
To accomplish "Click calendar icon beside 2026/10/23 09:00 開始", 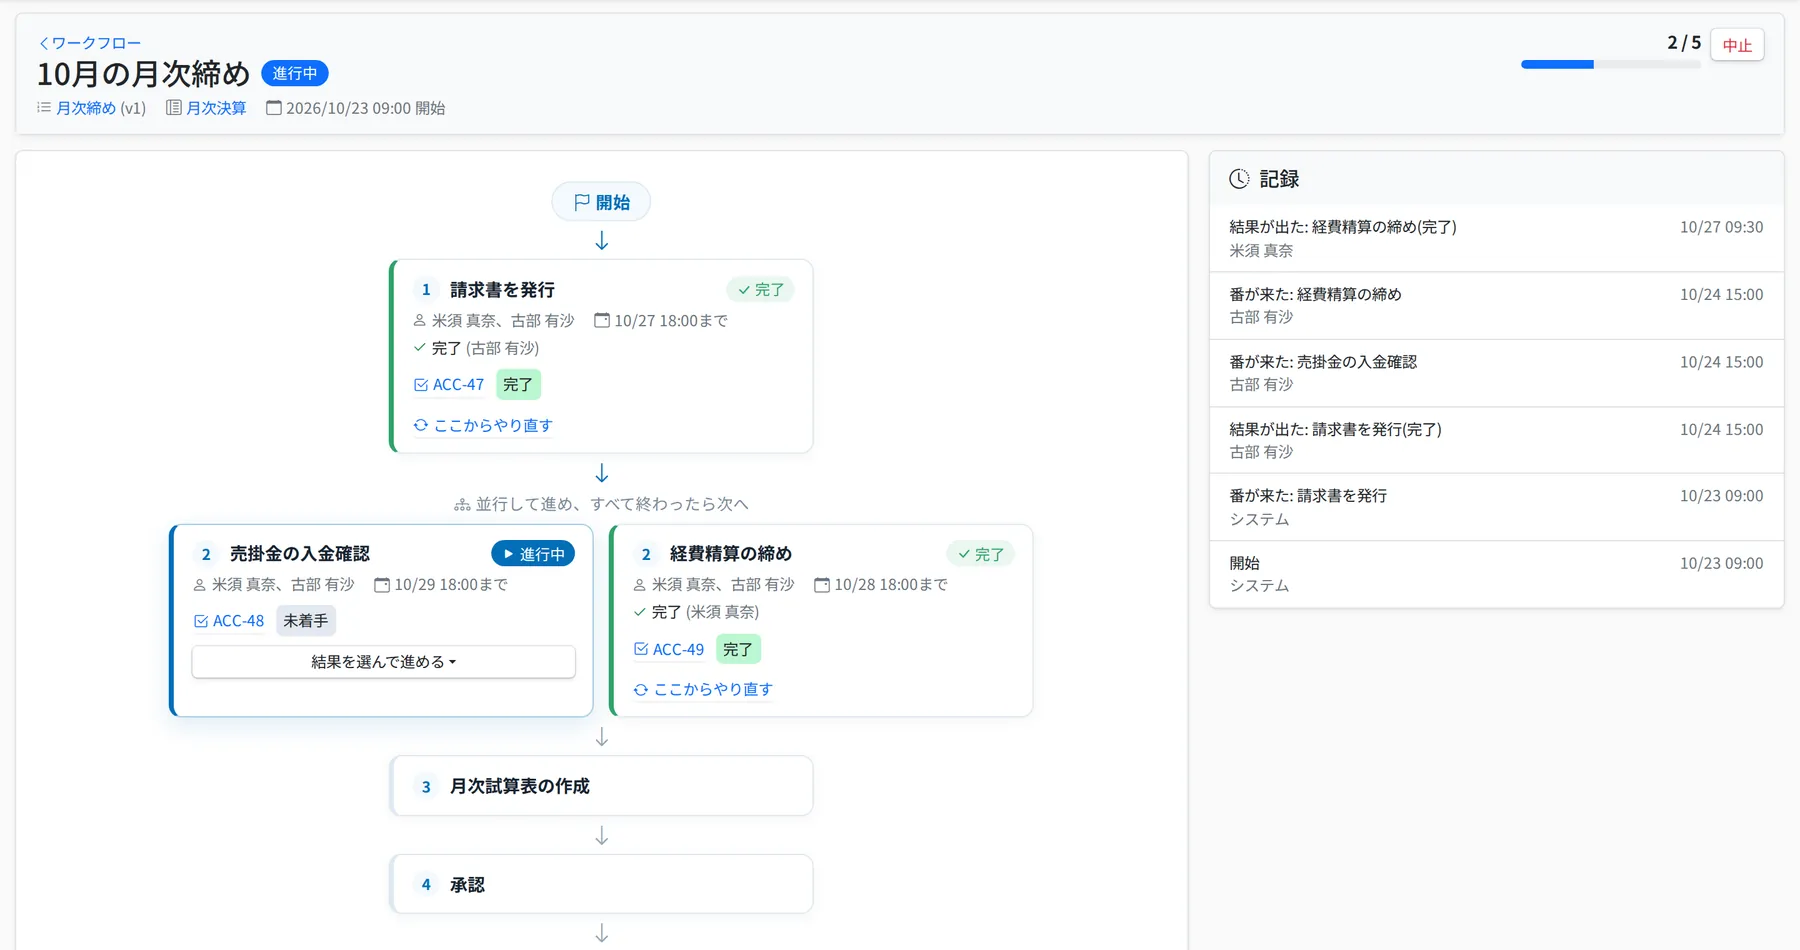I will point(273,108).
